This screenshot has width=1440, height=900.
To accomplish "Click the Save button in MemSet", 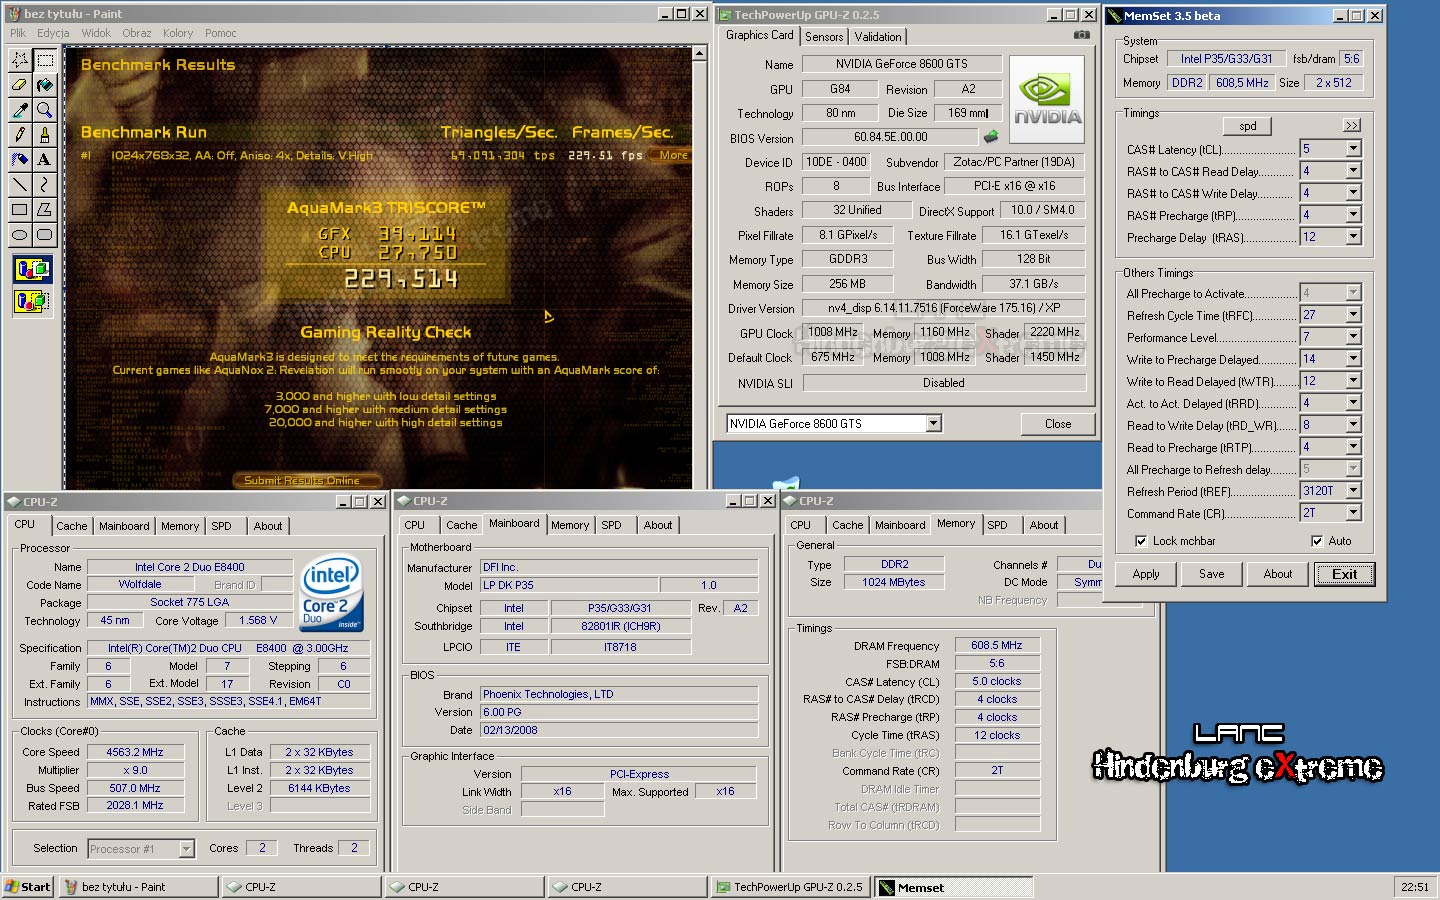I will [x=1212, y=574].
